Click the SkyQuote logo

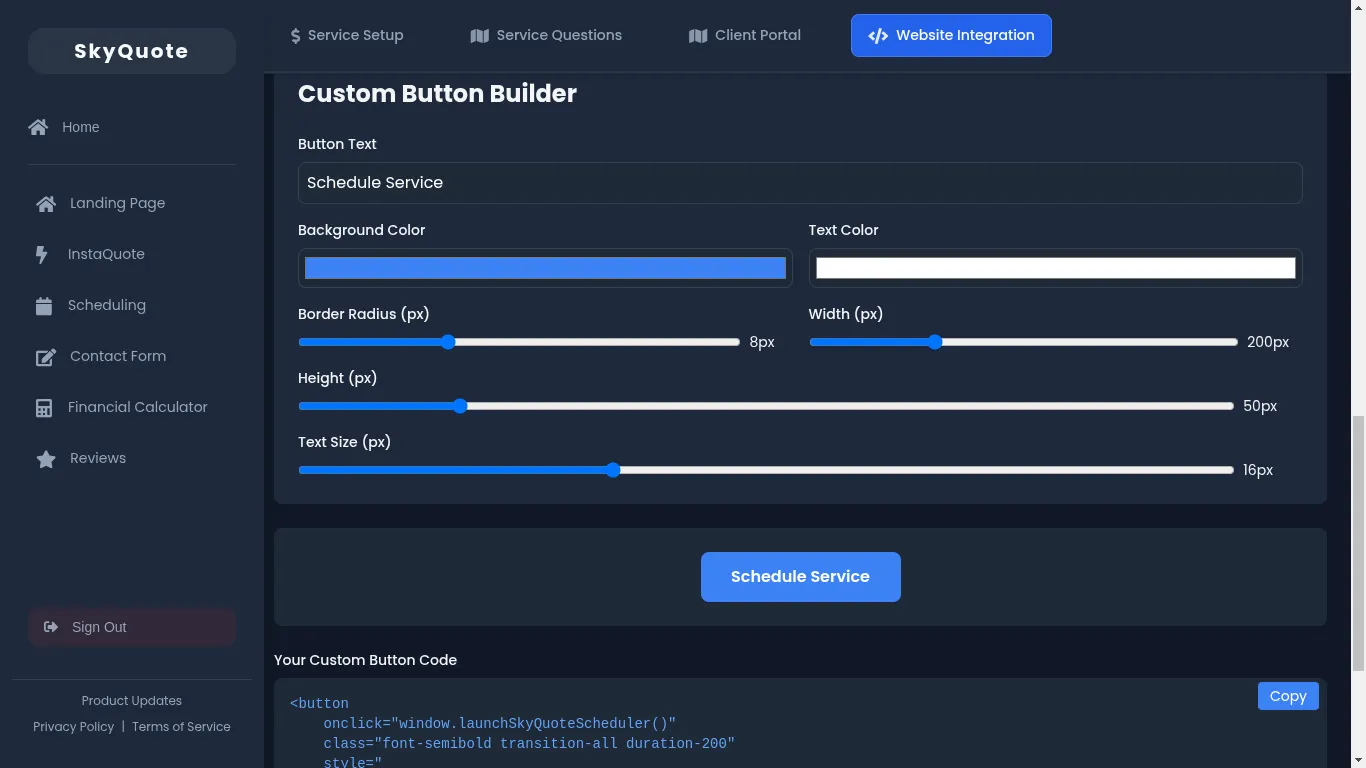[132, 51]
